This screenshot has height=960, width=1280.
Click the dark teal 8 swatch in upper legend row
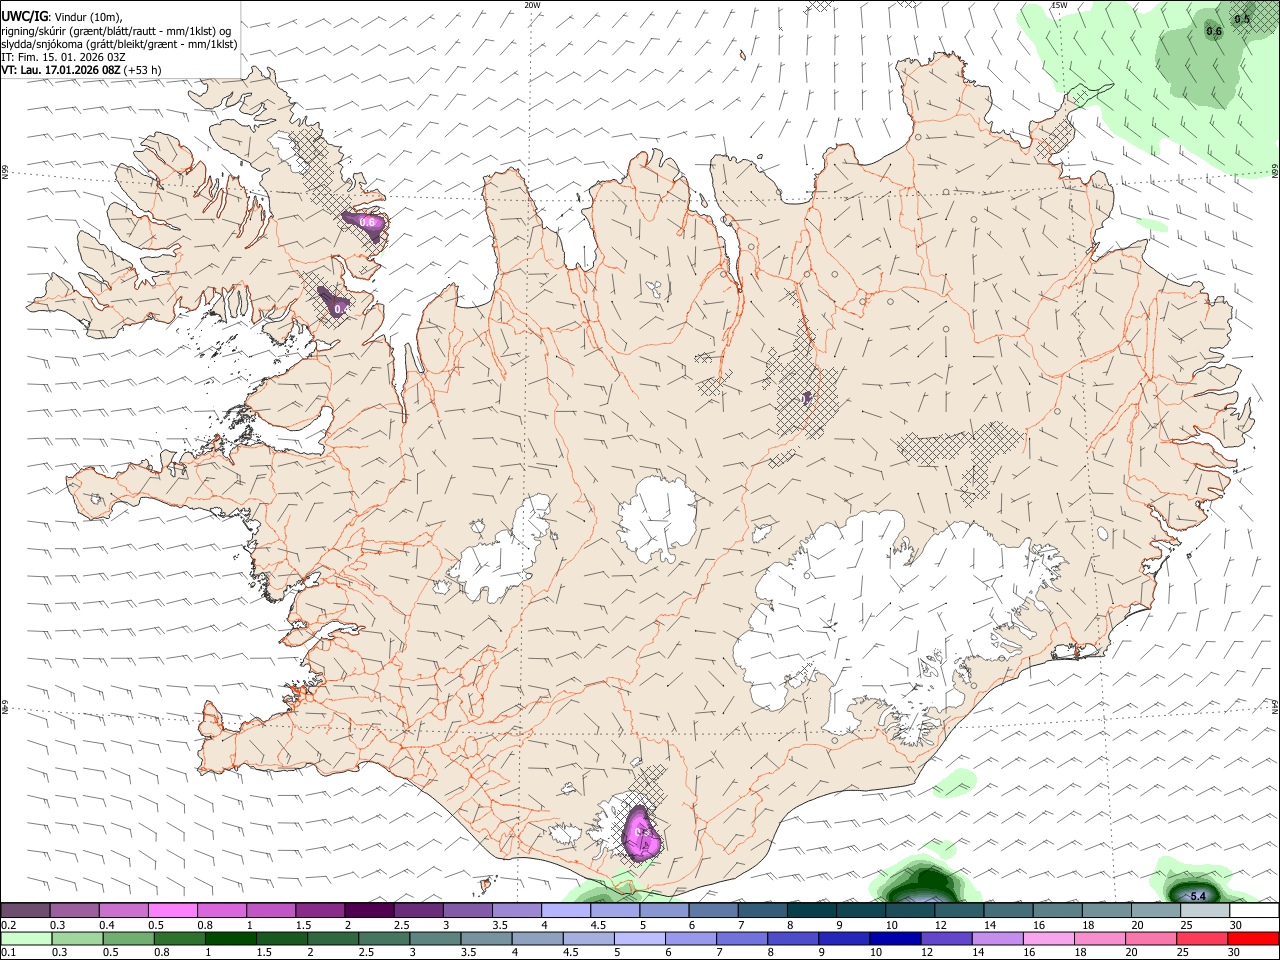tap(812, 911)
